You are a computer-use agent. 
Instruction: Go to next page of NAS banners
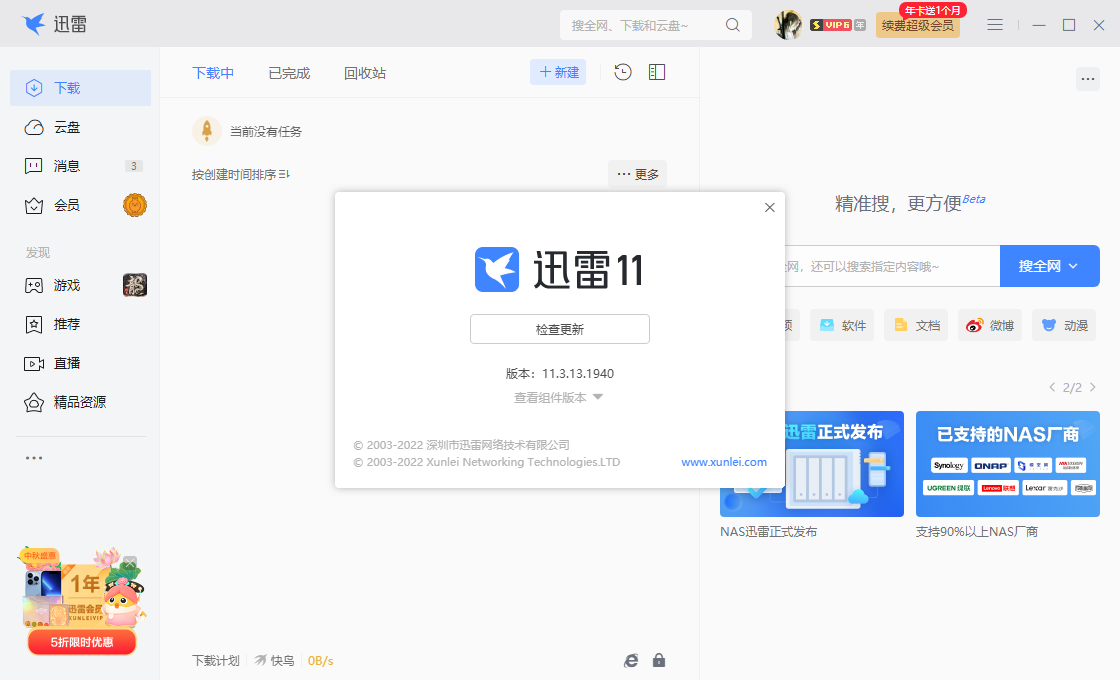pyautogui.click(x=1092, y=387)
